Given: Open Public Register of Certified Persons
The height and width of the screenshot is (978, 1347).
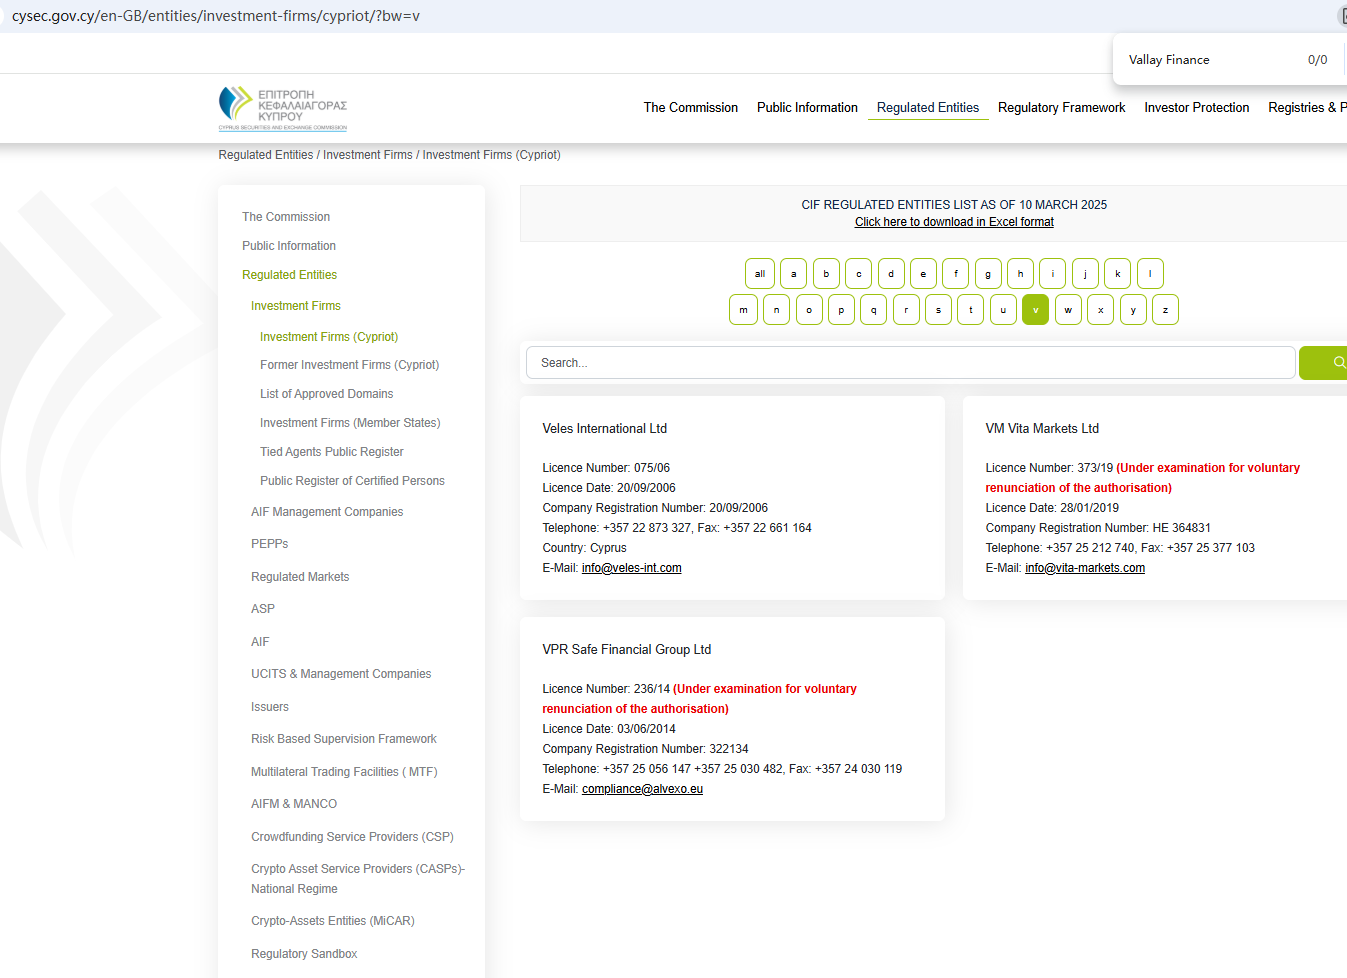Looking at the screenshot, I should pyautogui.click(x=352, y=481).
